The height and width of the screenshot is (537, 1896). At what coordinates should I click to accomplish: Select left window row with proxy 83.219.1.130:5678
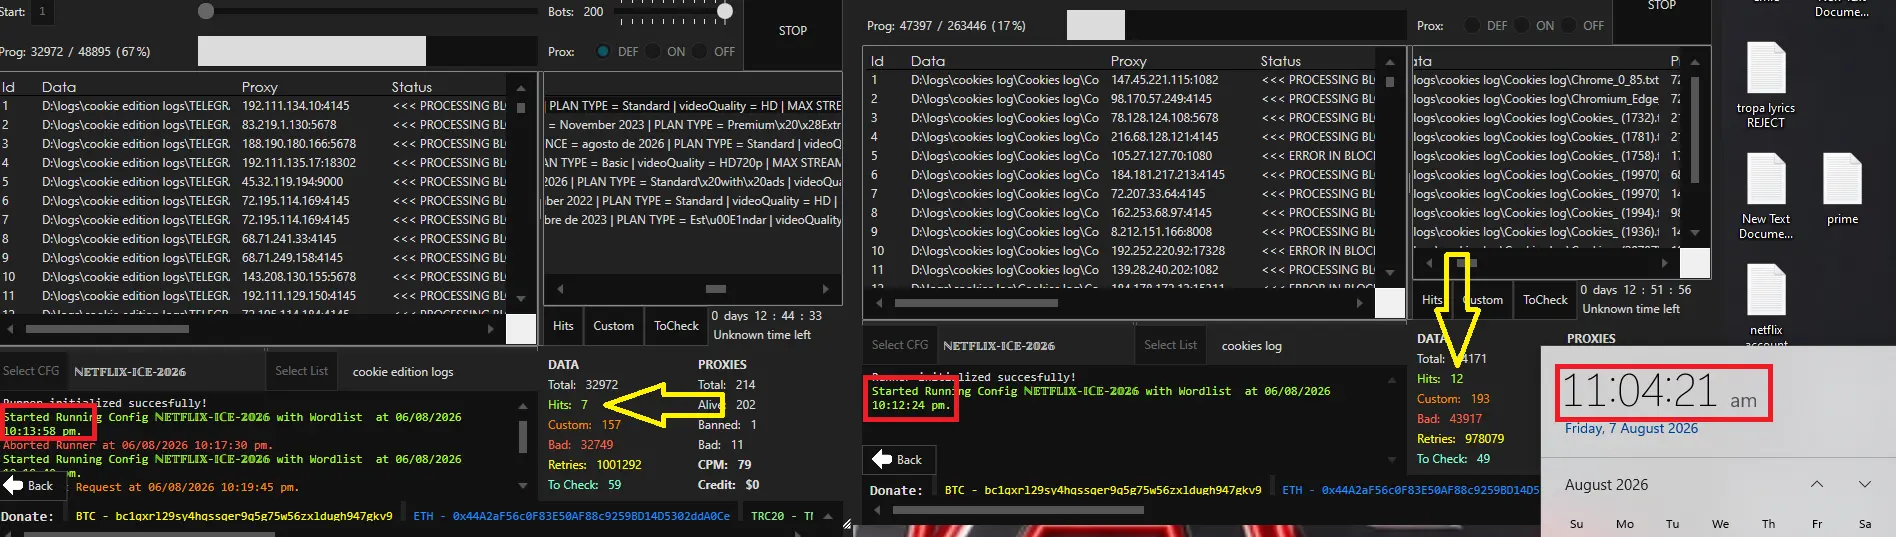255,124
